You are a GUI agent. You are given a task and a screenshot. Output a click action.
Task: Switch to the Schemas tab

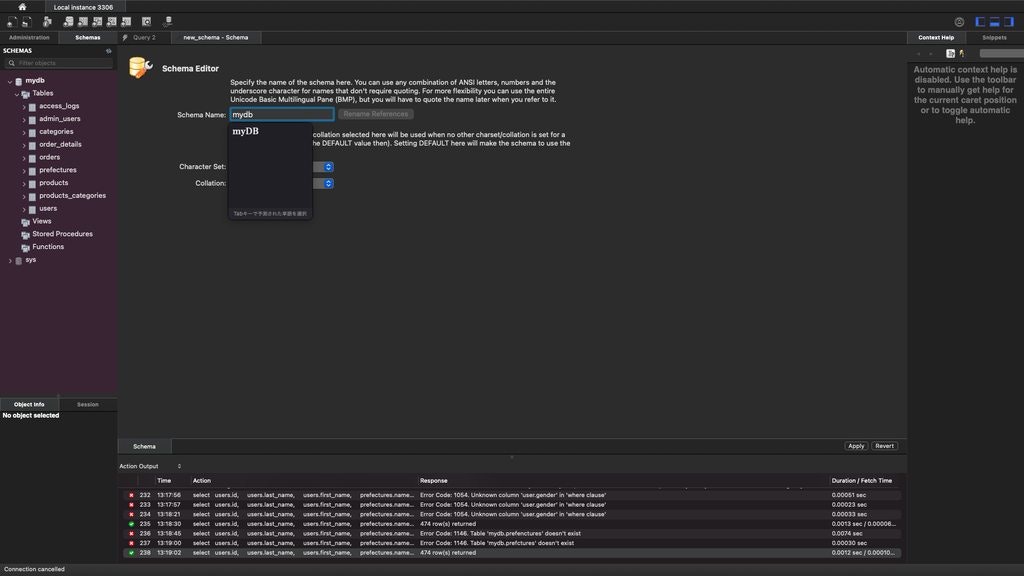click(x=88, y=38)
